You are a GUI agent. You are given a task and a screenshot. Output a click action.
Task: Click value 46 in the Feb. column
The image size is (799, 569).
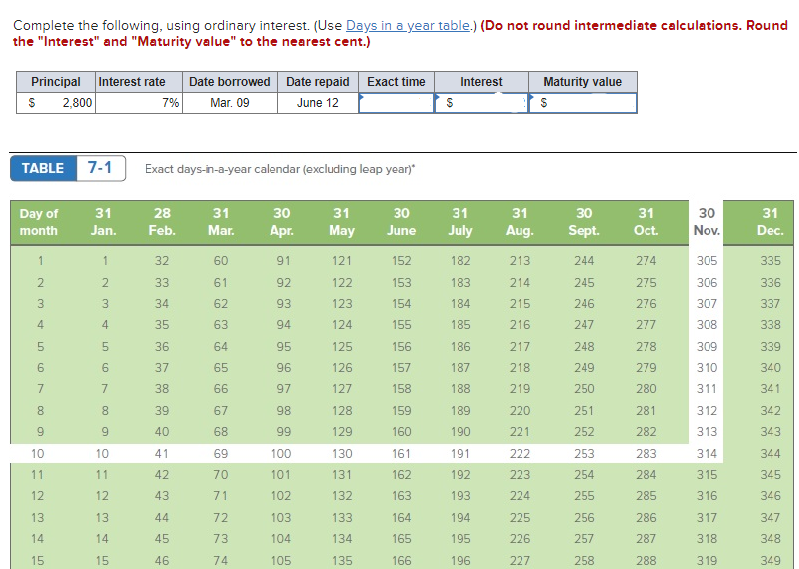[x=162, y=561]
